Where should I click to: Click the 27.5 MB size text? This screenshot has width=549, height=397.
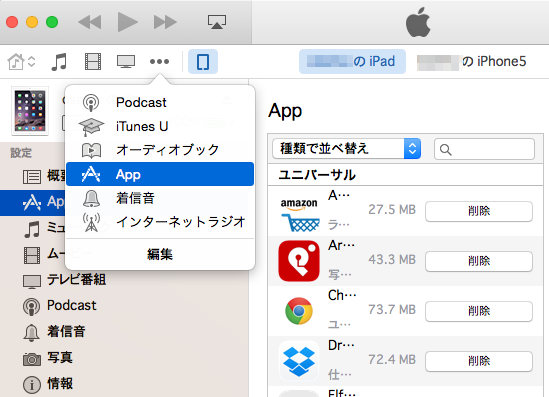pyautogui.click(x=392, y=210)
